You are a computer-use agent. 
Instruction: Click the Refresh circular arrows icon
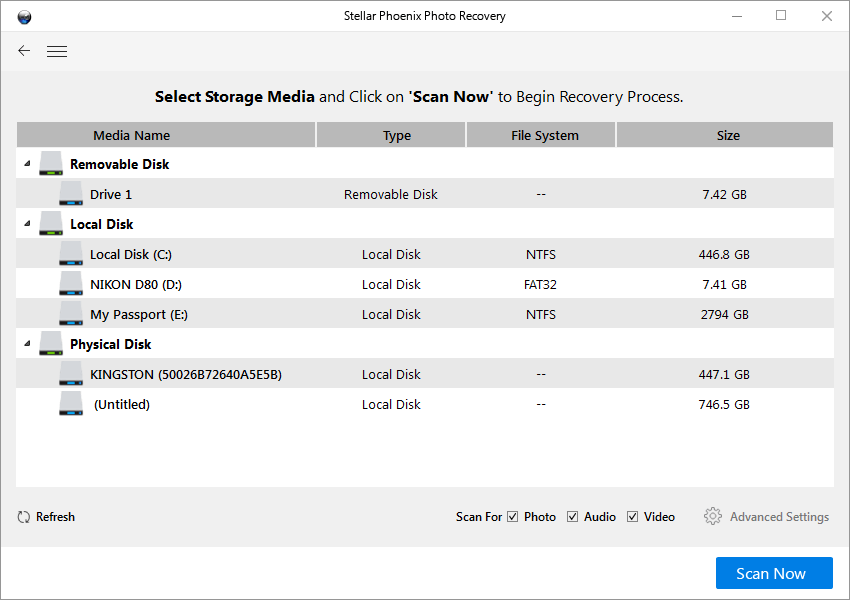(24, 517)
